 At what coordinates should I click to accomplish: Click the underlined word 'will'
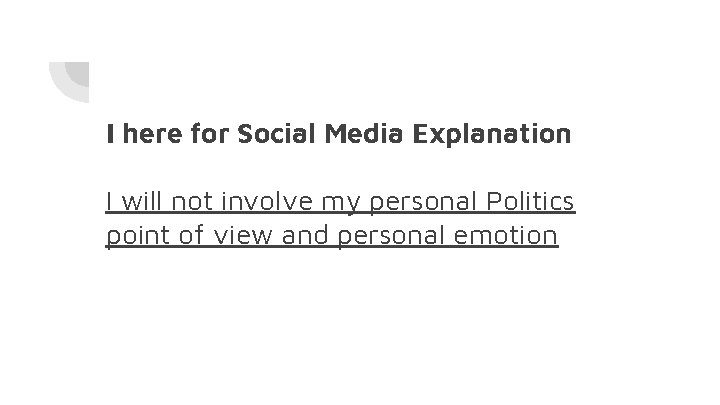click(141, 203)
